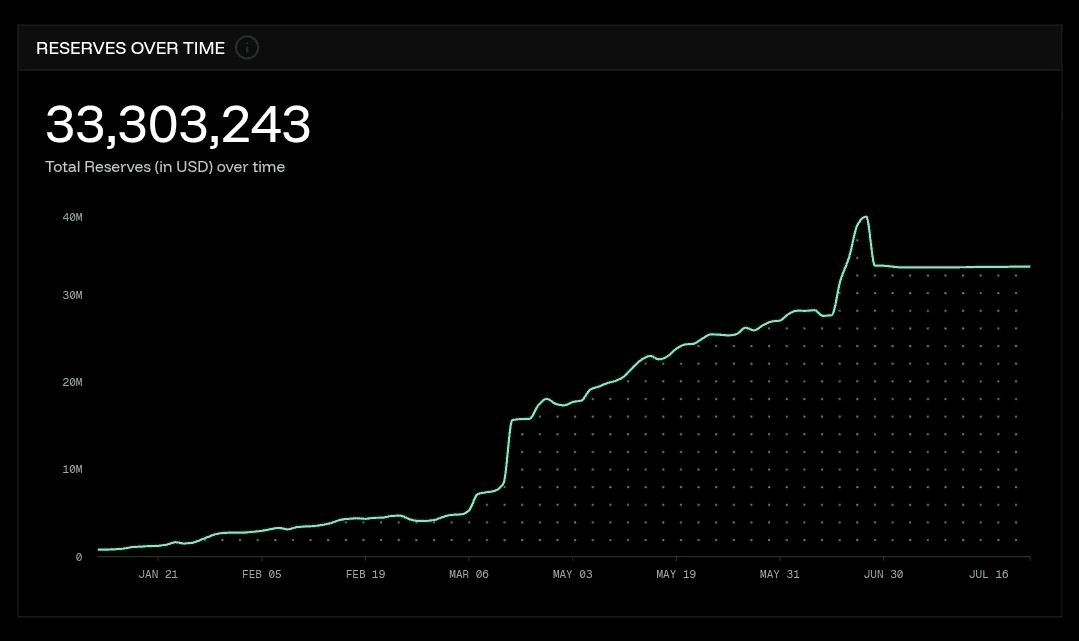Image resolution: width=1079 pixels, height=641 pixels.
Task: Select the FEB 19 date marker
Action: (365, 574)
